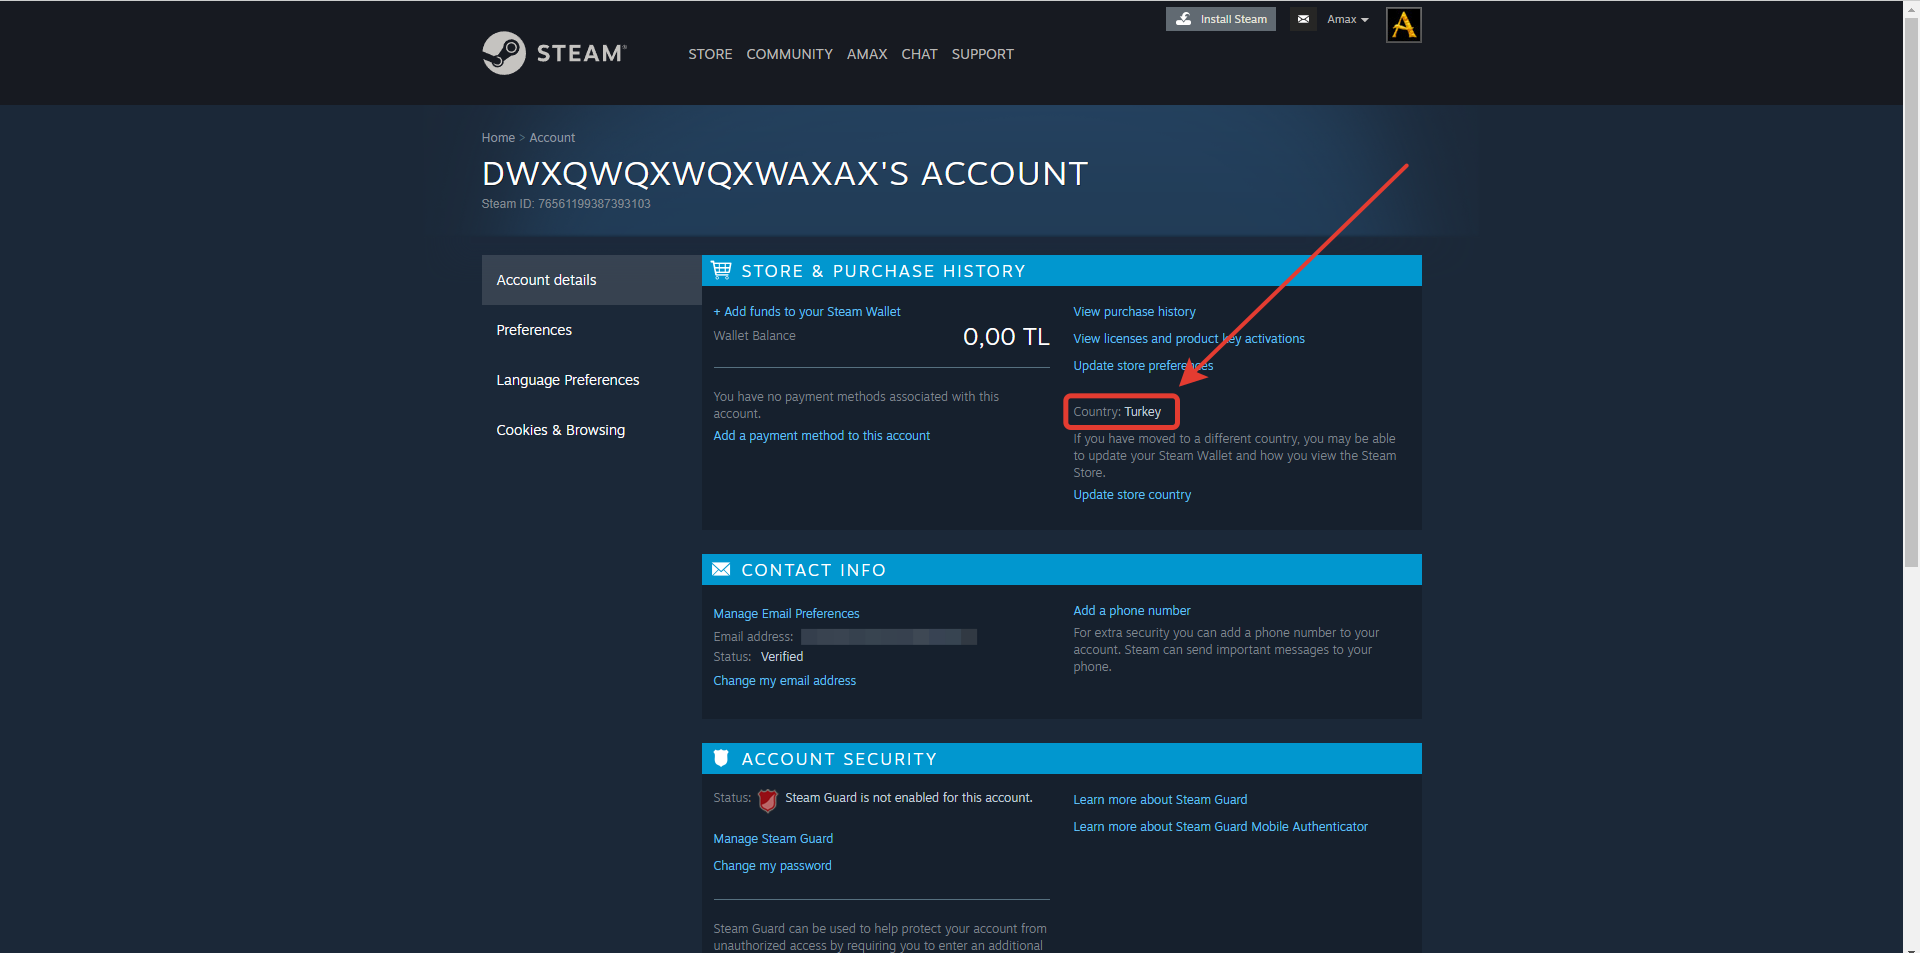
Task: Click the Verified status text
Action: point(782,657)
